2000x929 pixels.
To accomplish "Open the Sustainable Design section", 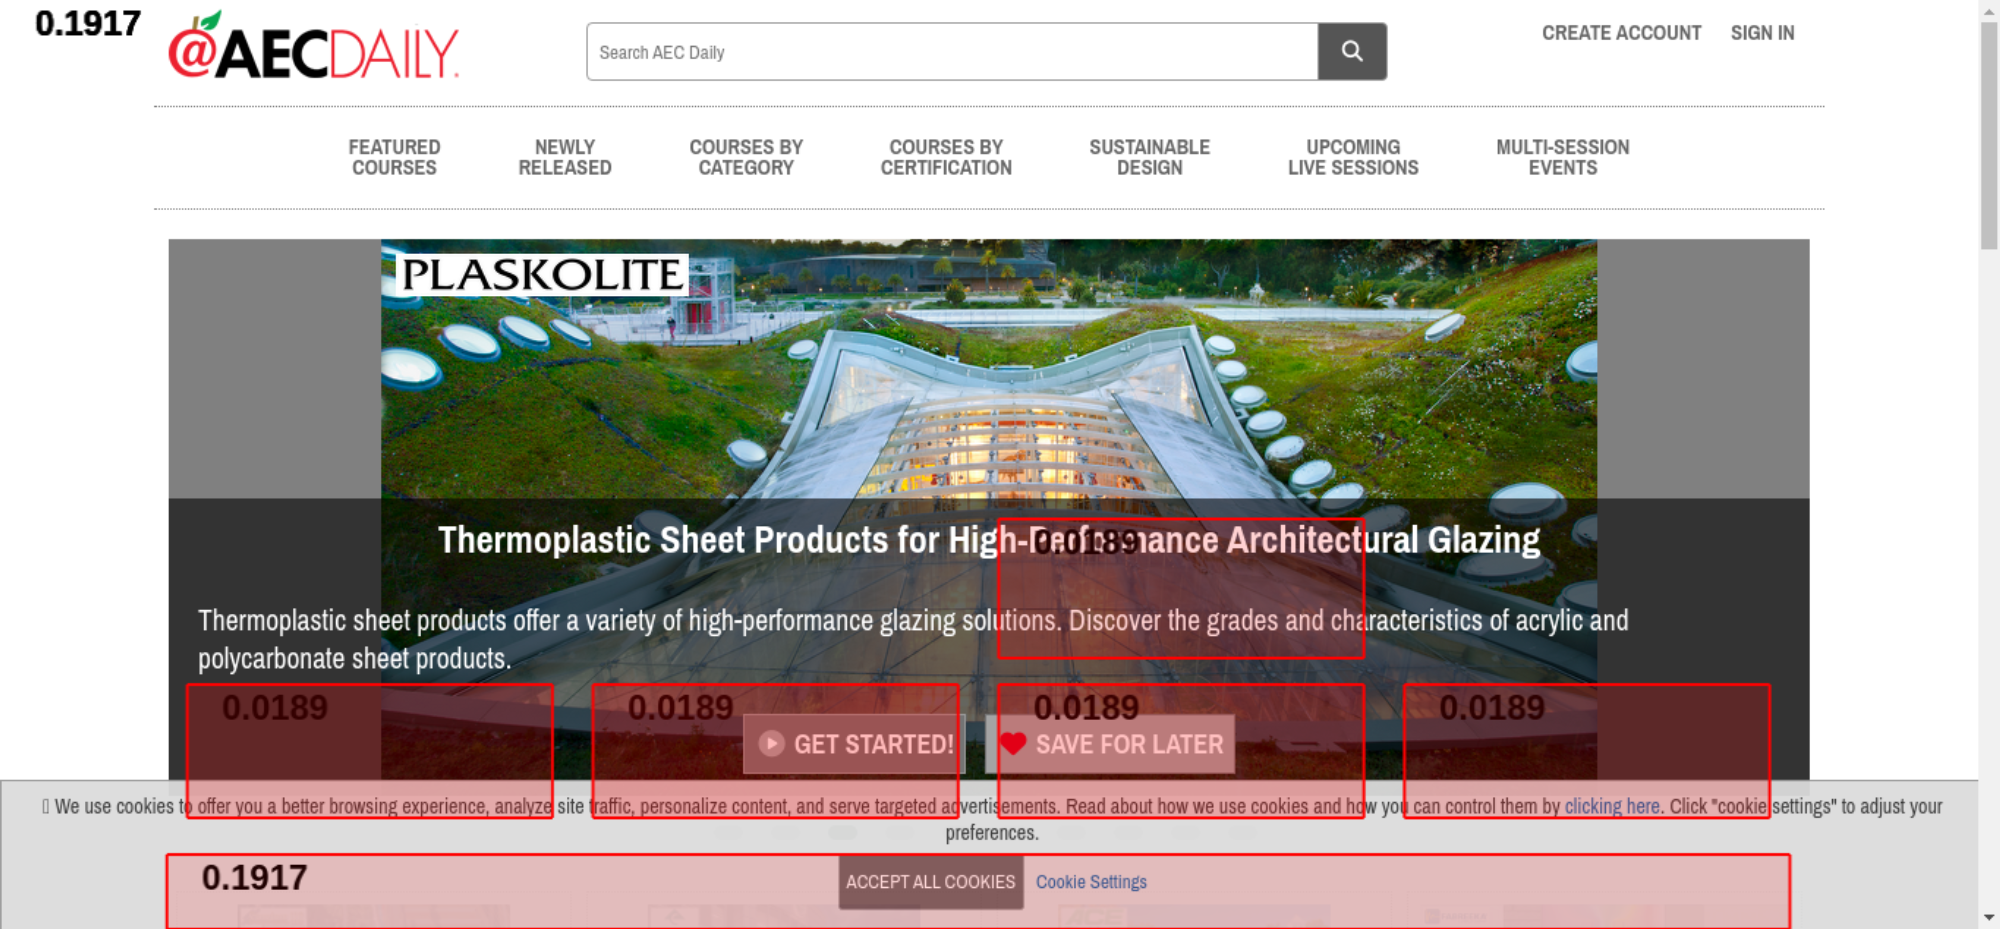I will tap(1149, 158).
